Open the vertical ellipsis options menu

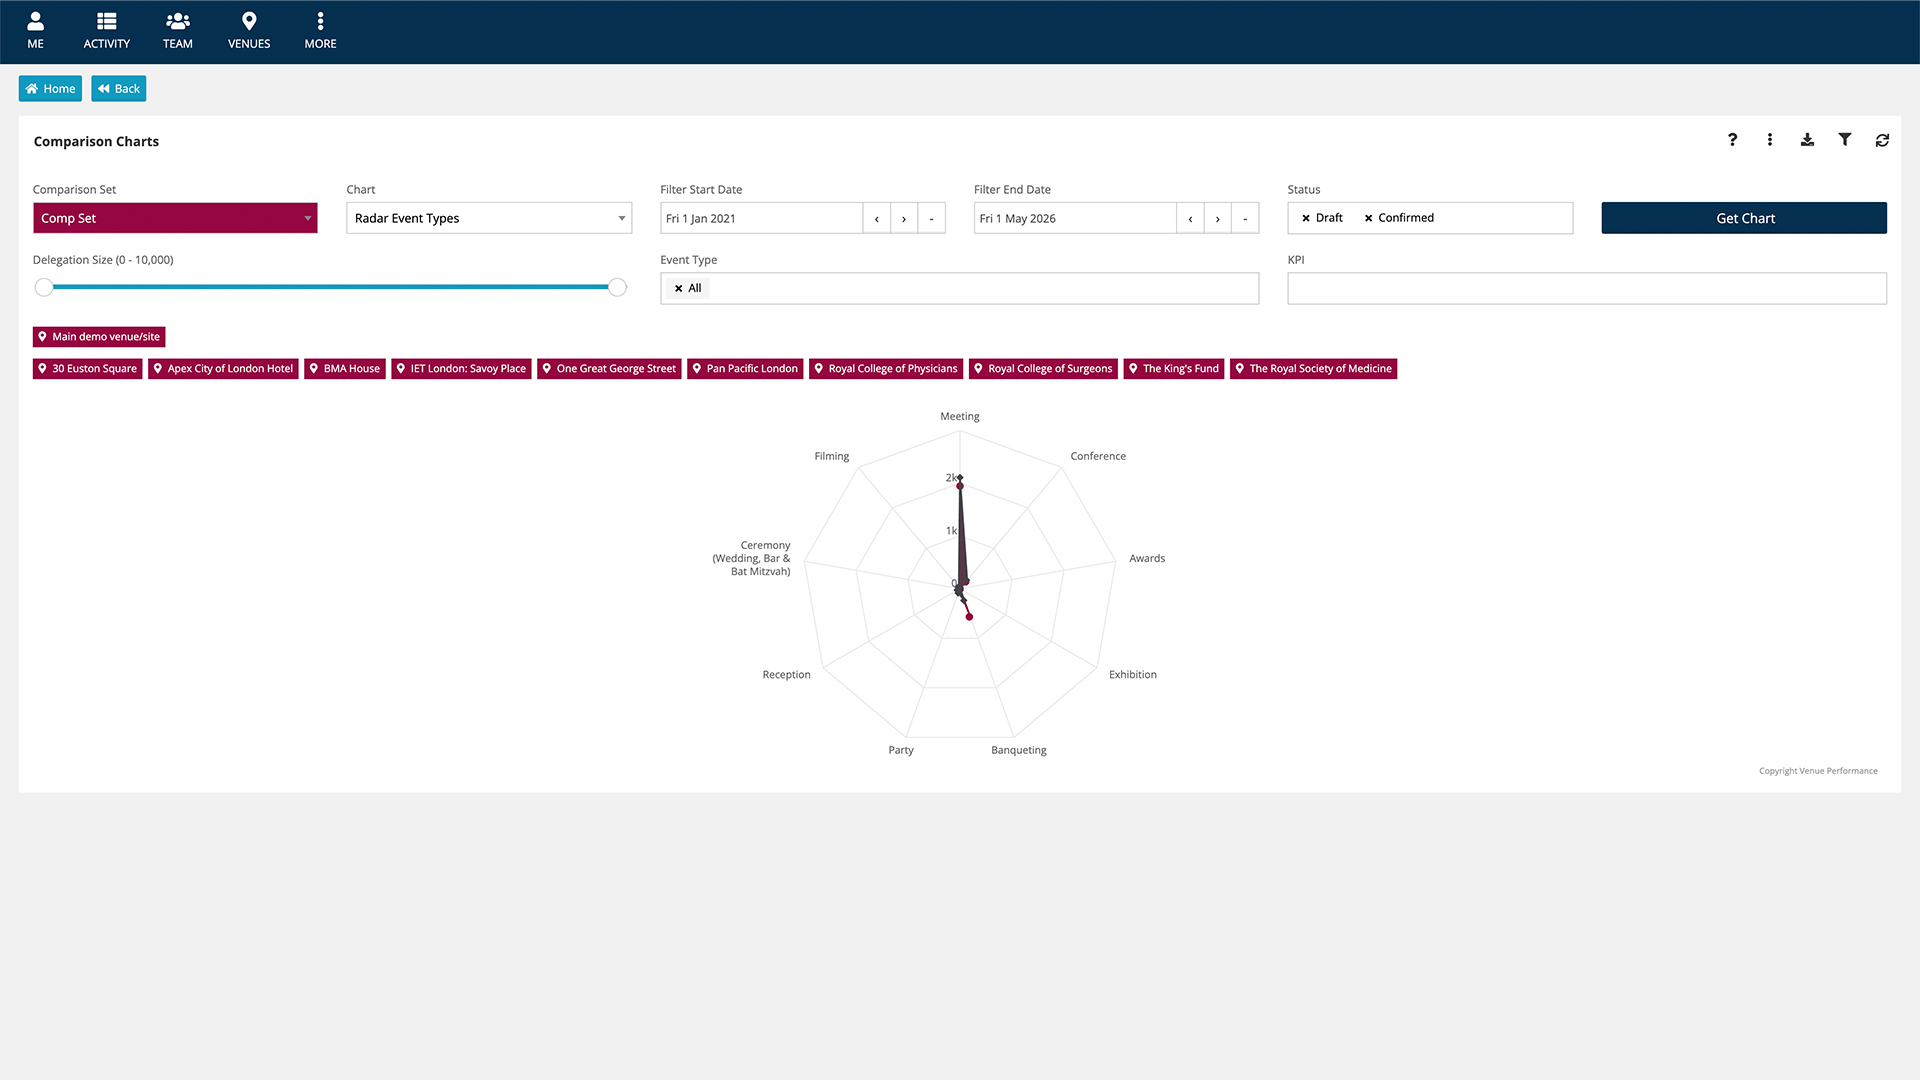1769,140
